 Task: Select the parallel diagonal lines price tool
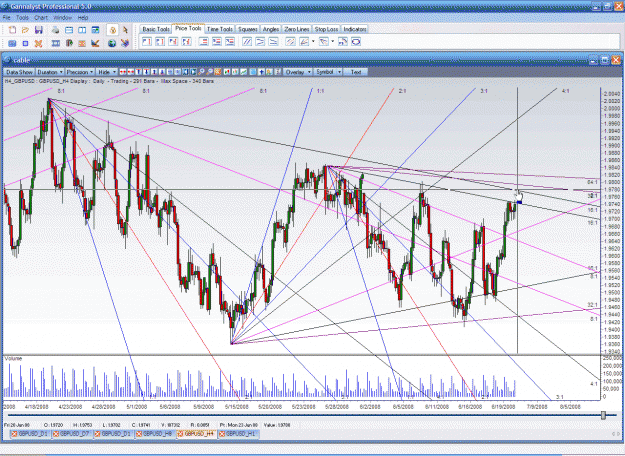click(247, 41)
